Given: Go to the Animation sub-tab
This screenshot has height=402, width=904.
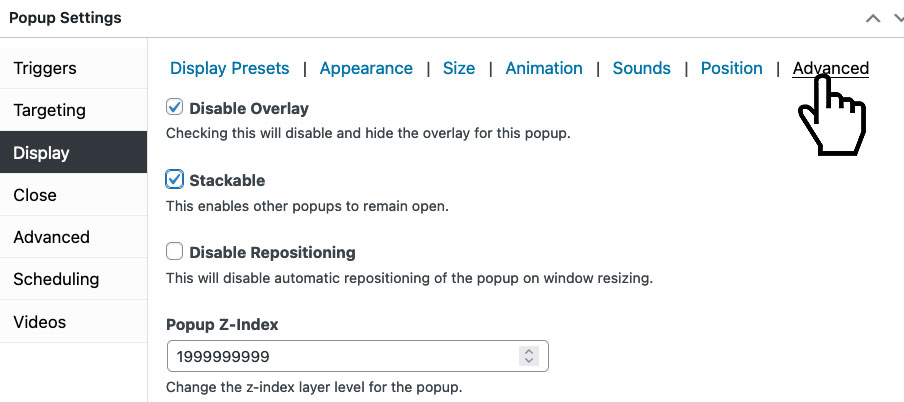Looking at the screenshot, I should (x=544, y=68).
